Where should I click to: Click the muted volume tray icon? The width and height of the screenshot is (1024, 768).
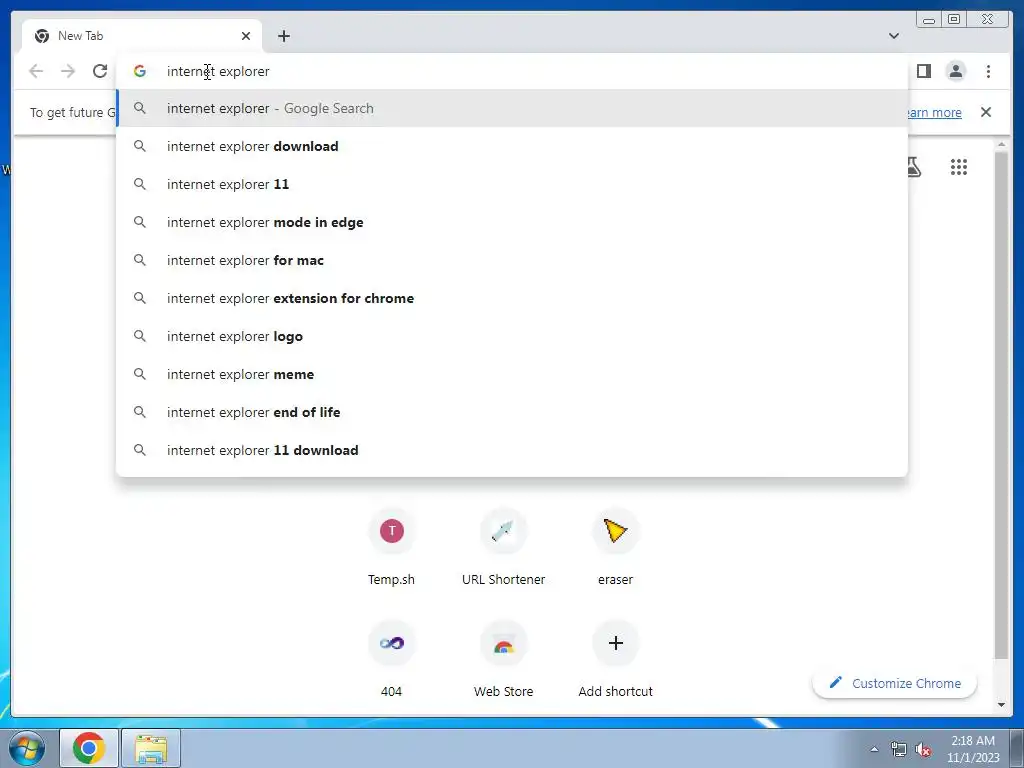click(x=922, y=749)
